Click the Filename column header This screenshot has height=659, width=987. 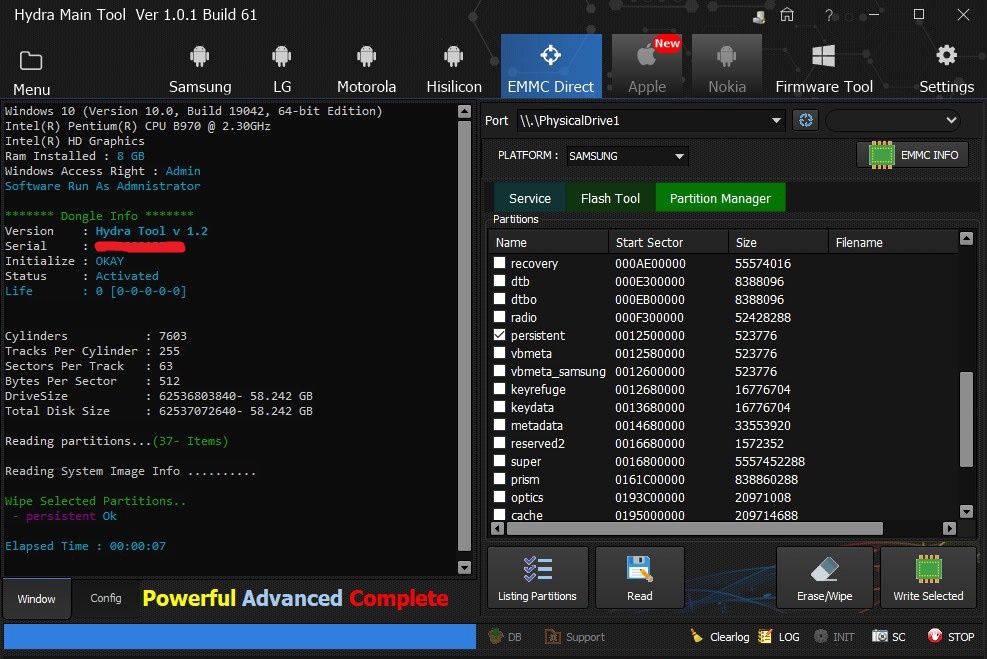point(893,242)
